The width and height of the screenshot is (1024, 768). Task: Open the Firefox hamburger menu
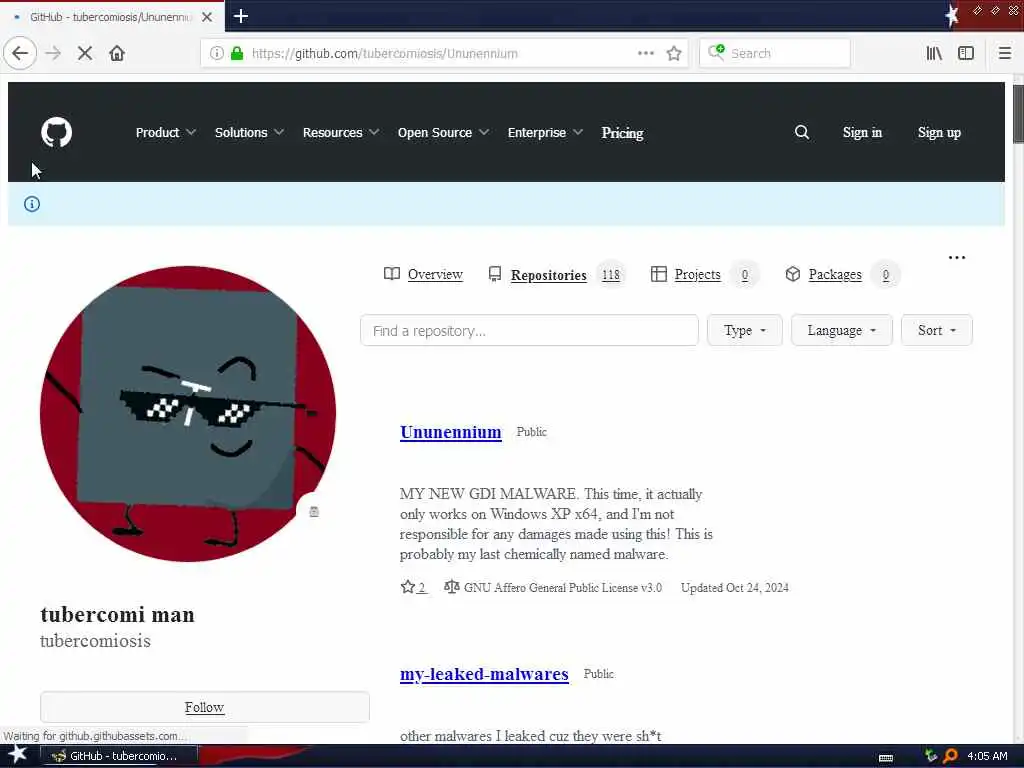1005,53
